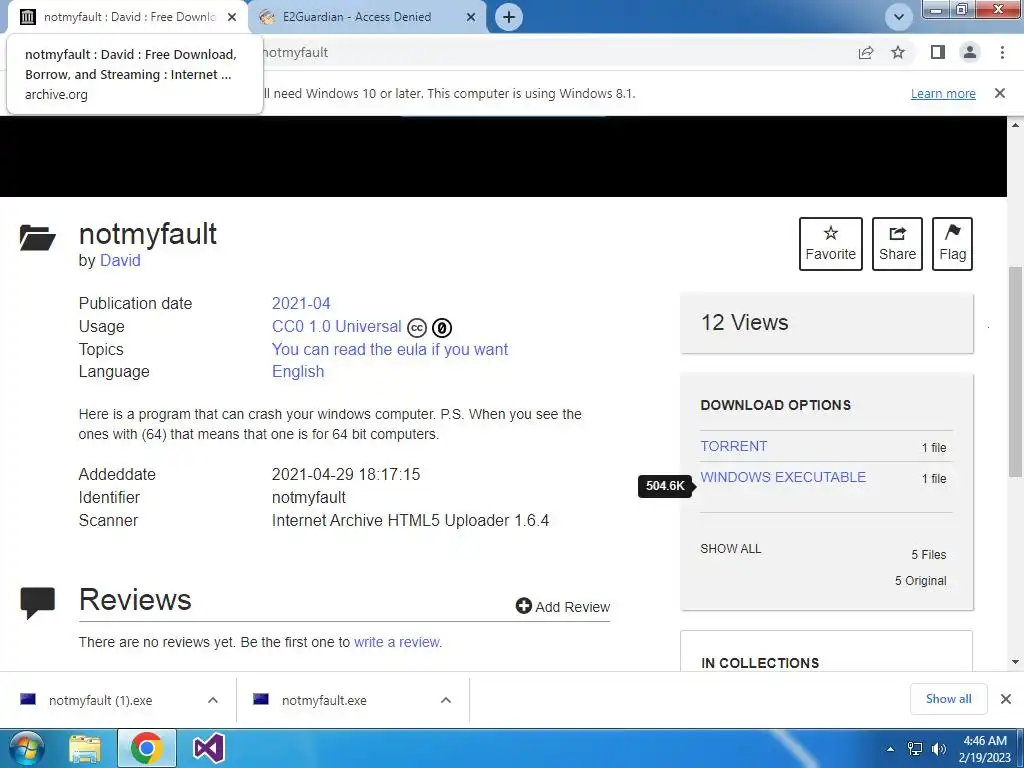Dismiss the Windows 10 warning infobar
Viewport: 1024px width, 768px height.
pos(999,93)
